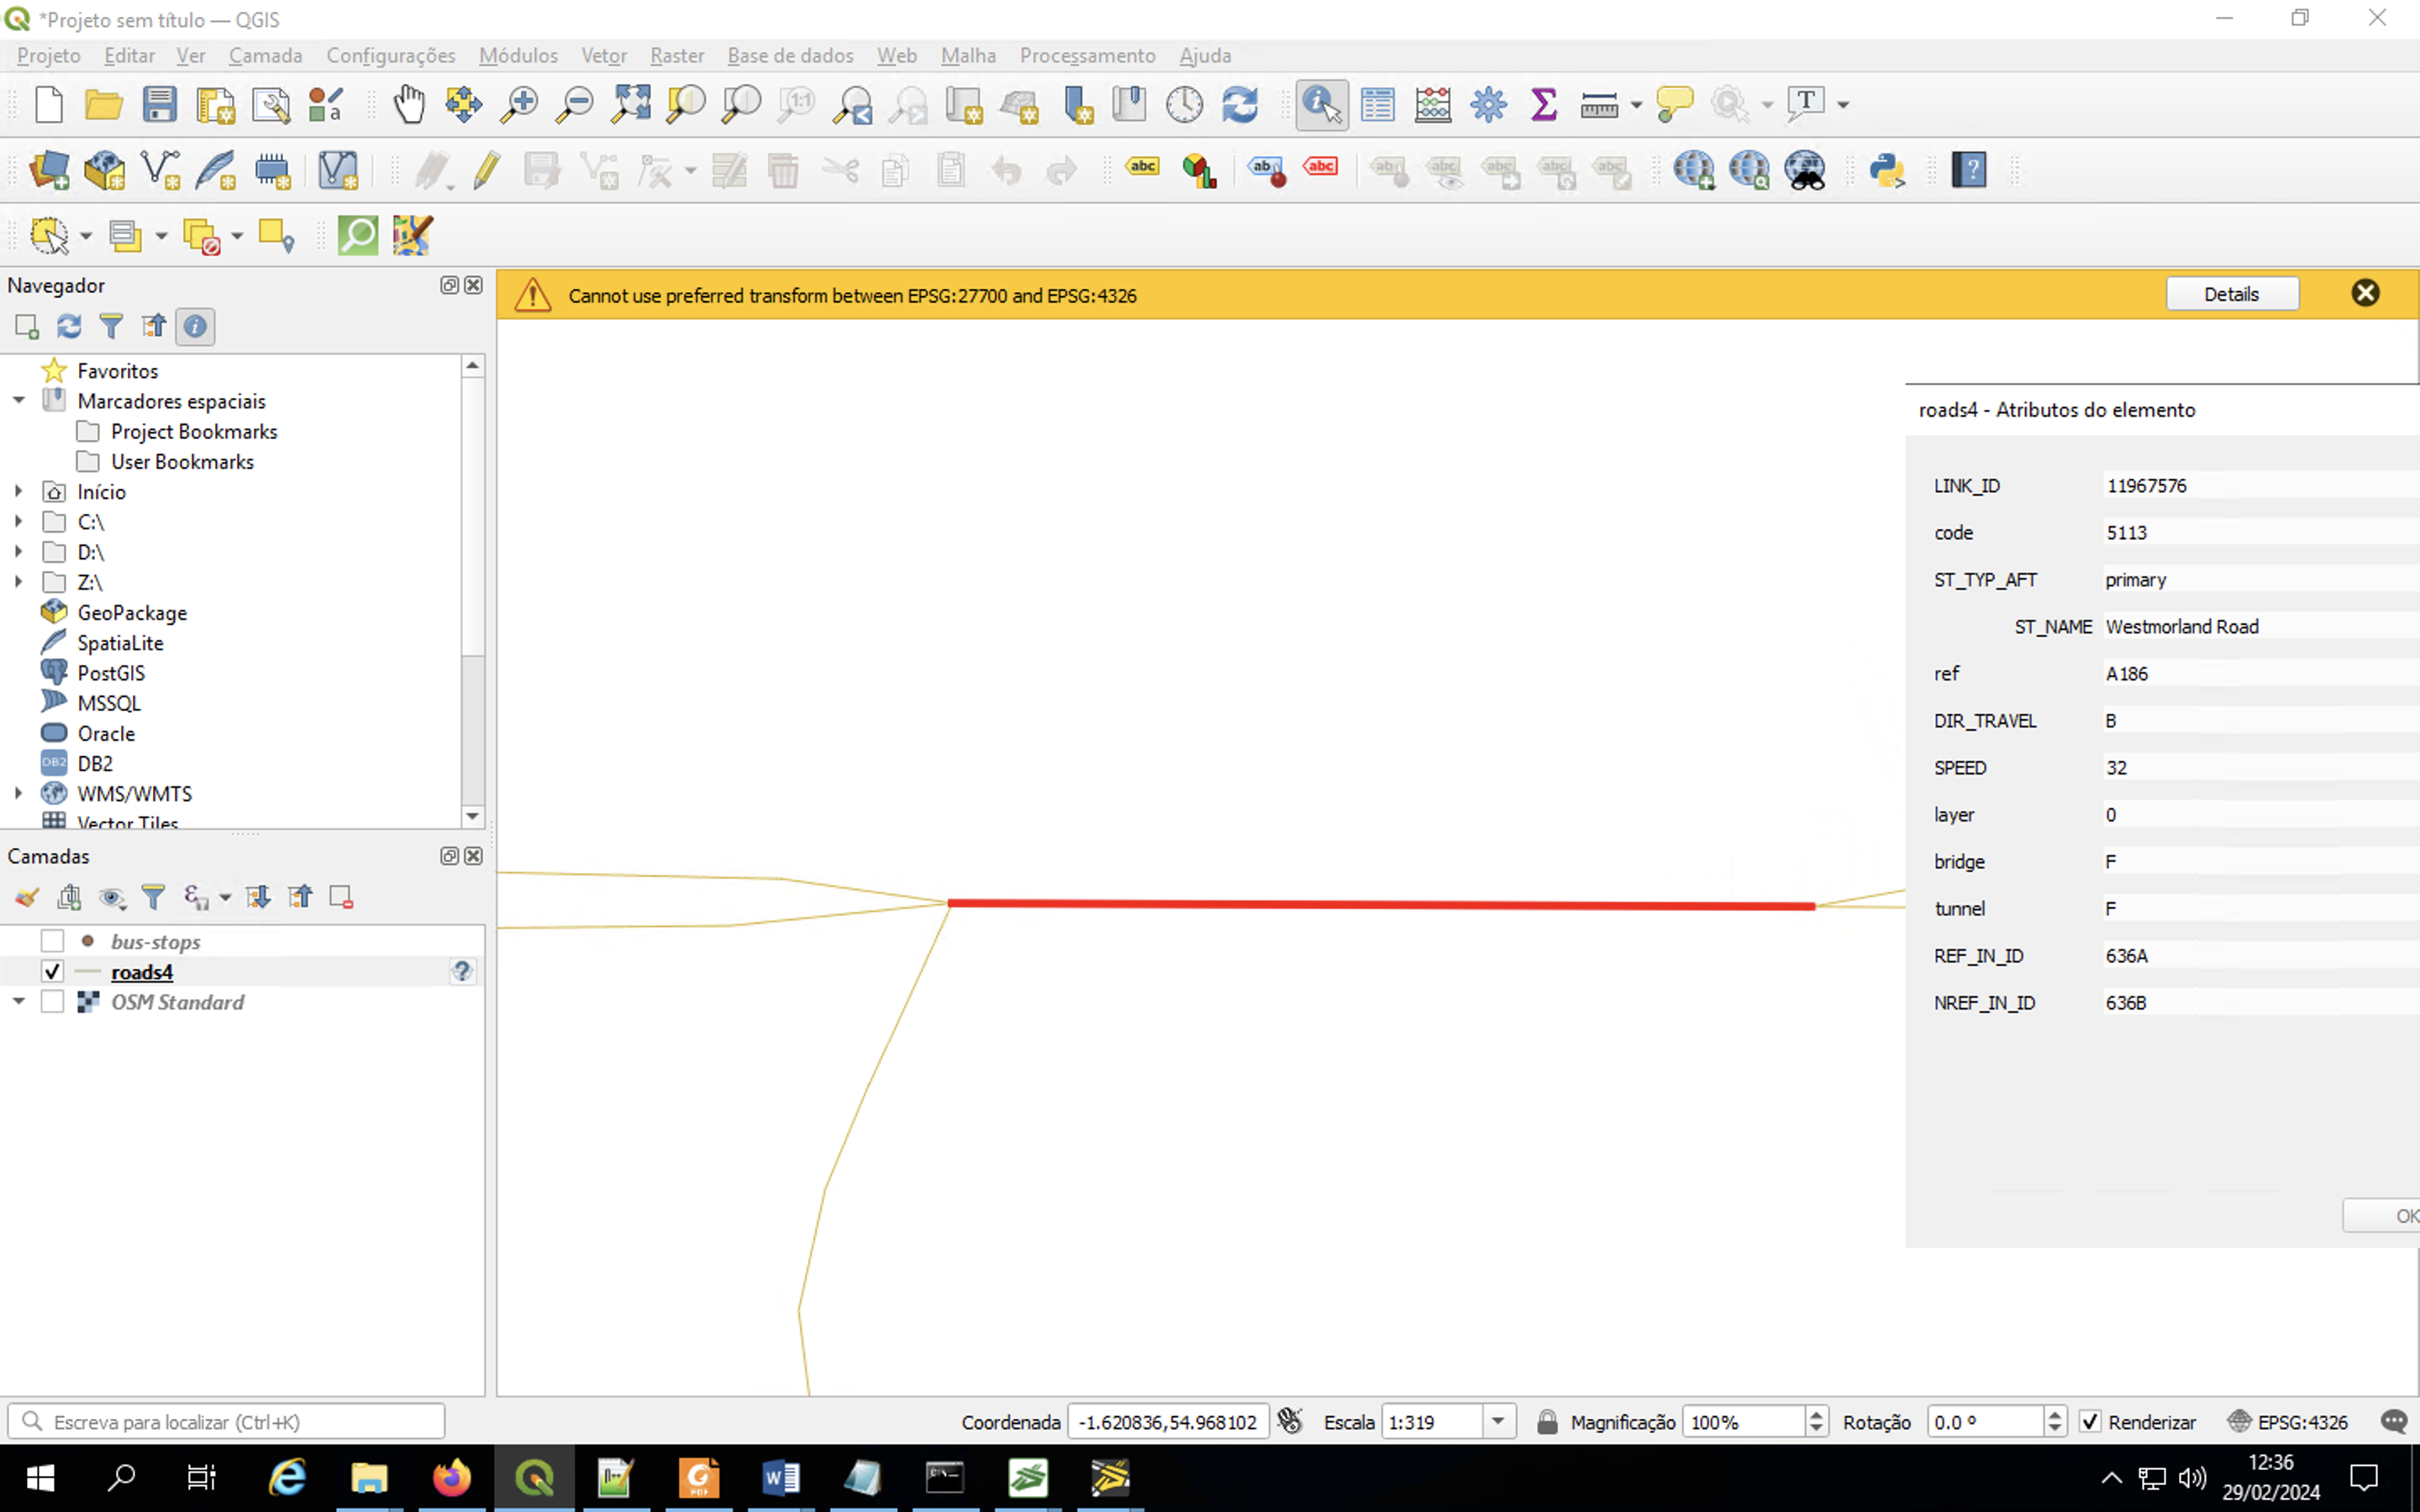Open Select Features dropdown arrow

86,236
